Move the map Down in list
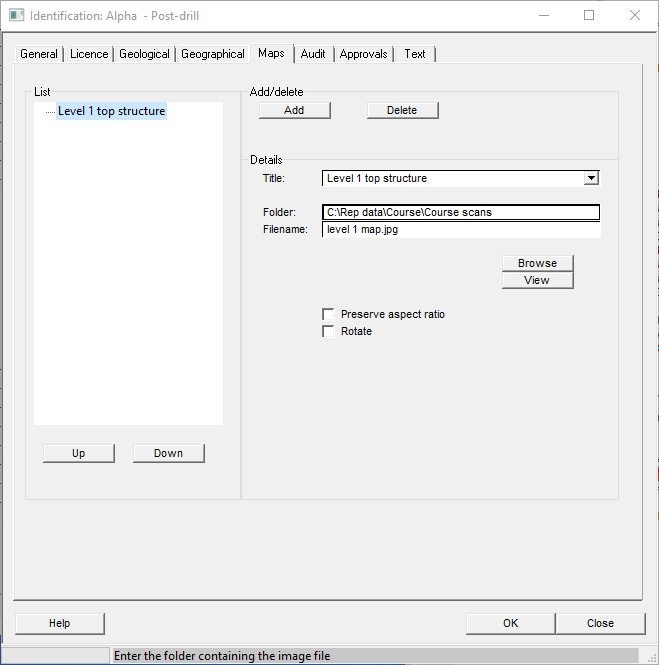 click(x=168, y=453)
